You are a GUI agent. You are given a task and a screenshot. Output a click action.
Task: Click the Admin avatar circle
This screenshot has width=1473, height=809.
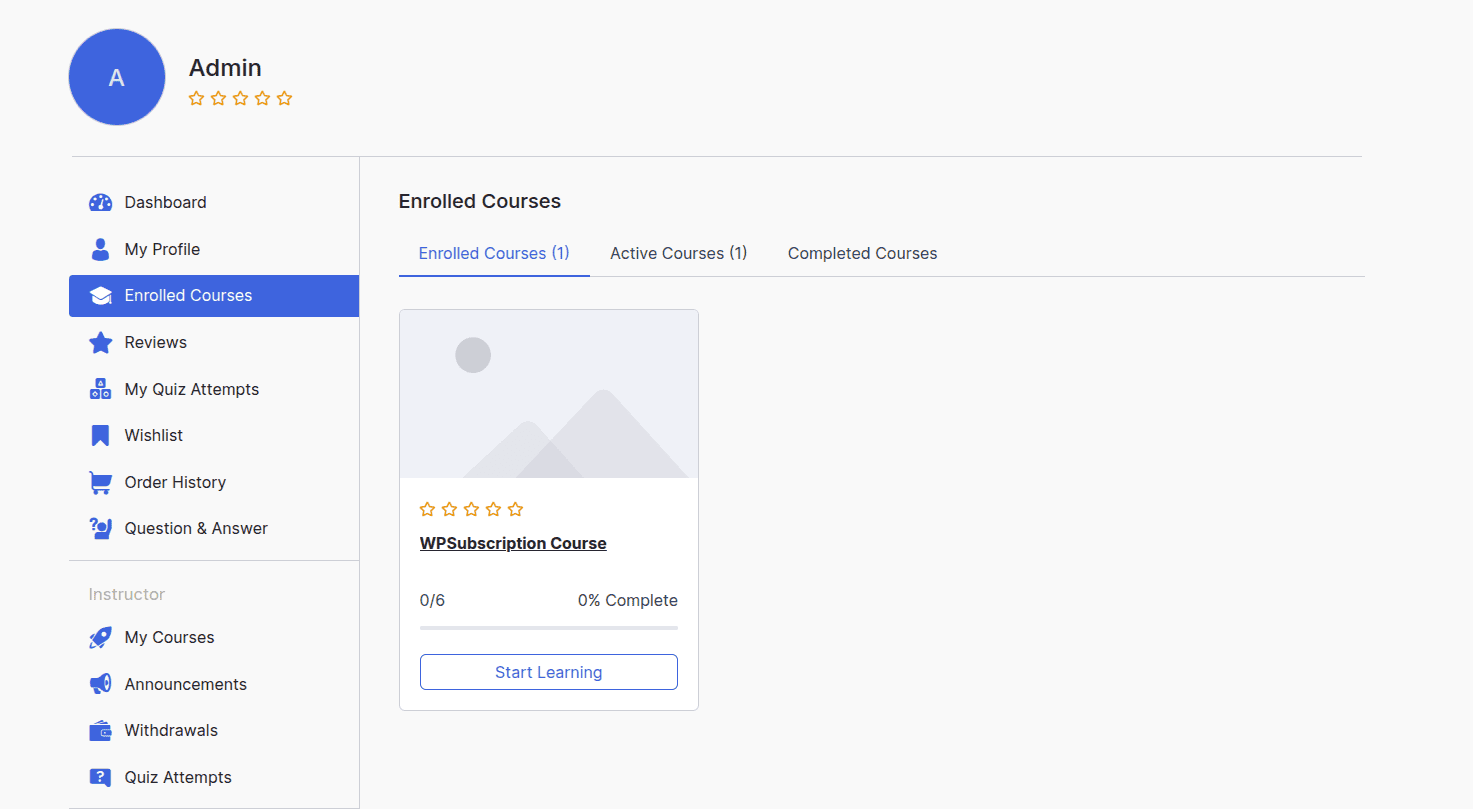pyautogui.click(x=117, y=77)
